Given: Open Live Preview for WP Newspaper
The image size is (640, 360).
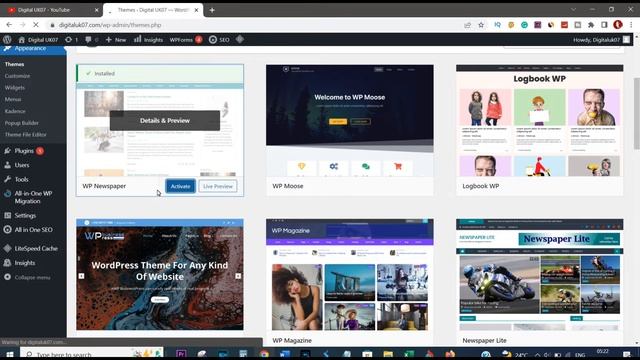Looking at the screenshot, I should coord(218,186).
